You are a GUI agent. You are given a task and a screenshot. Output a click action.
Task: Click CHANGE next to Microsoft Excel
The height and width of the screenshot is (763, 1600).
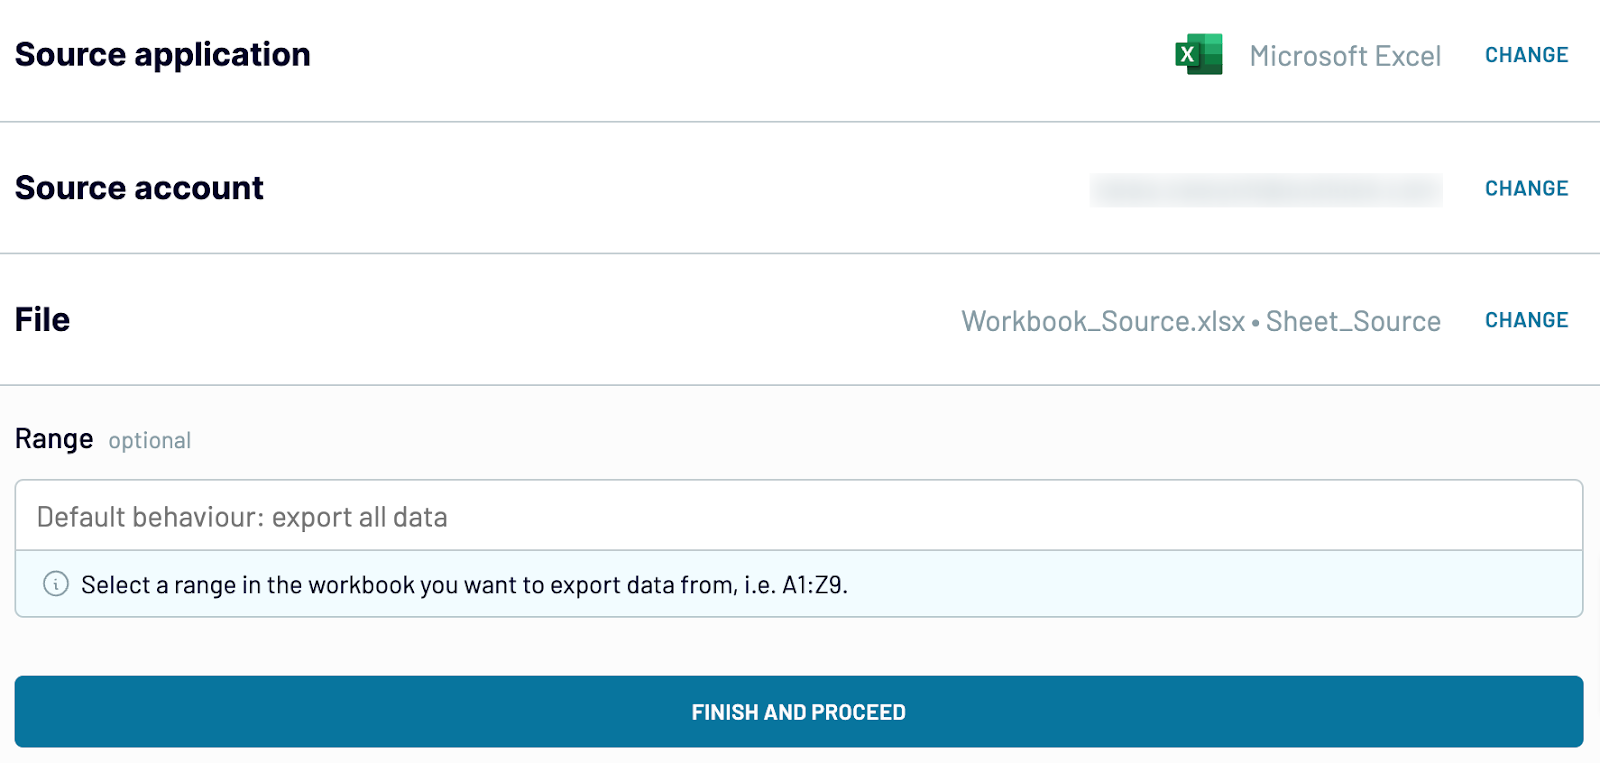(1526, 54)
